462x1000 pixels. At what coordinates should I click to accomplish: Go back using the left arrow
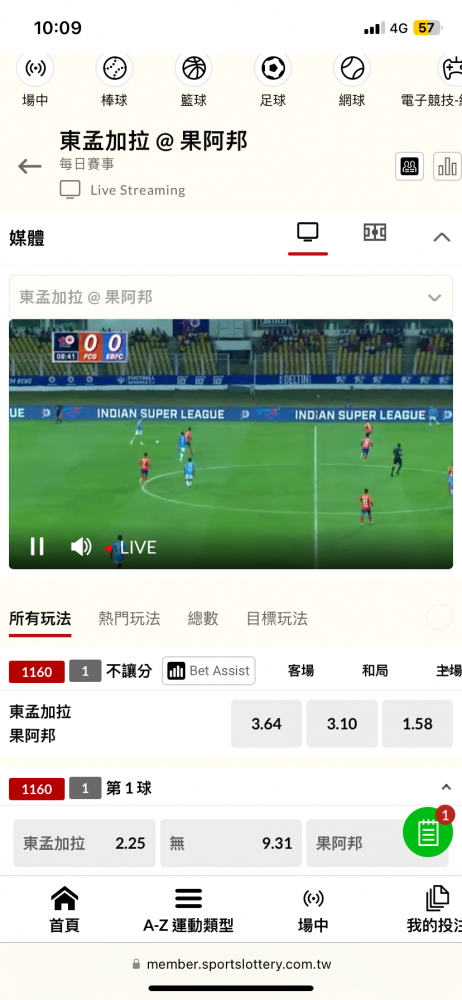[x=29, y=167]
